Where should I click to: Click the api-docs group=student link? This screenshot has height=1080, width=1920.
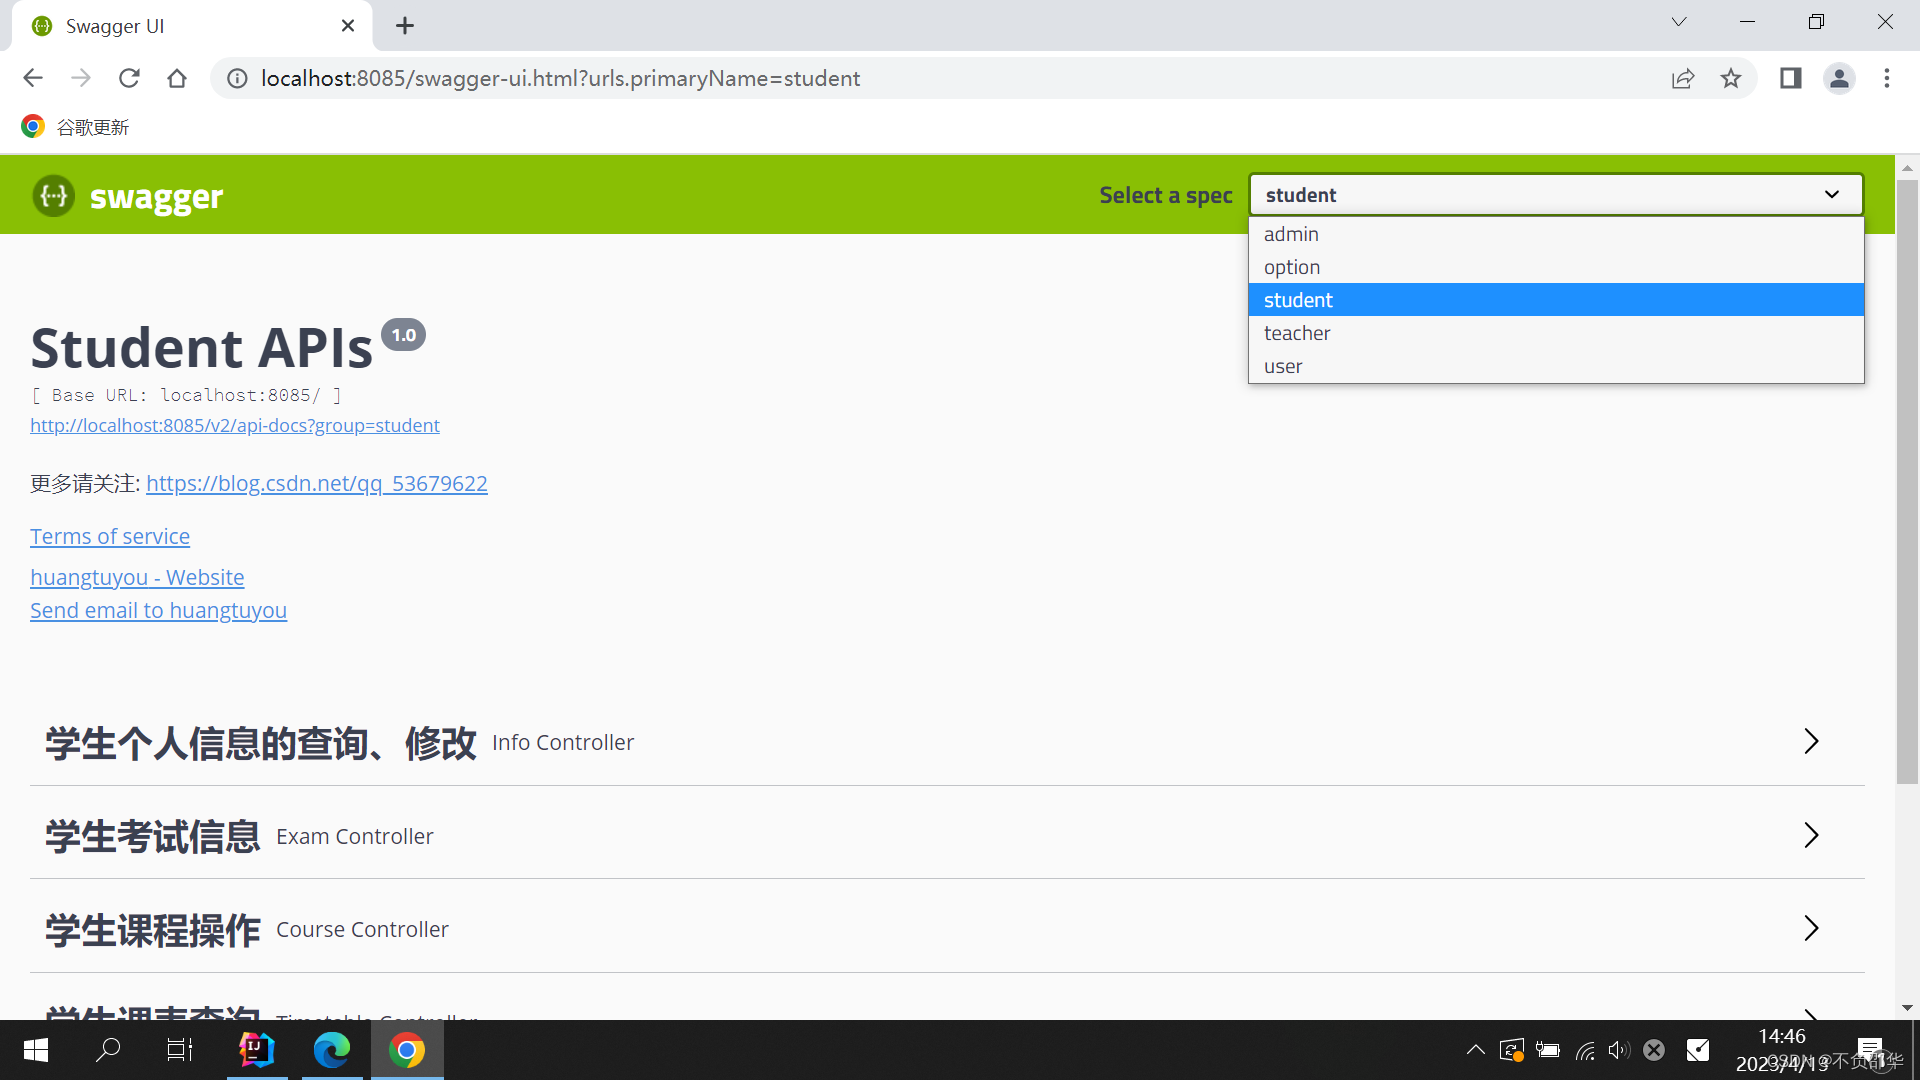point(235,425)
